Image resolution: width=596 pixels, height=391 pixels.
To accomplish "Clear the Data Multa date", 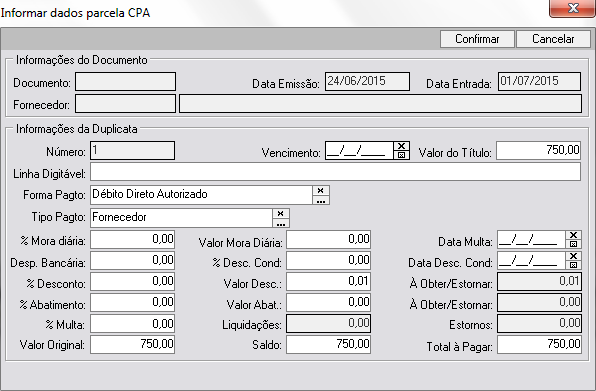I will point(574,235).
